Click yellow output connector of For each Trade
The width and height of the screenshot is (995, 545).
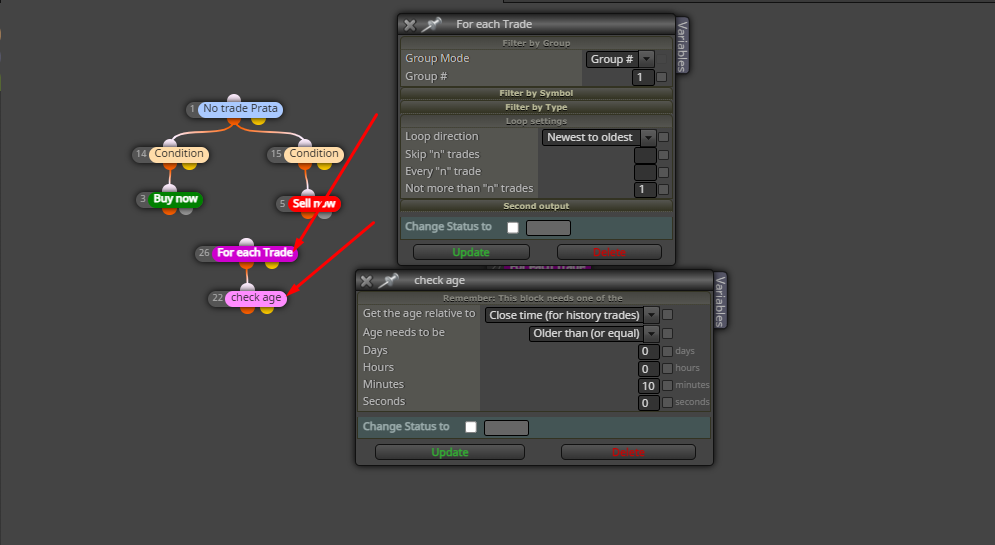pos(272,263)
